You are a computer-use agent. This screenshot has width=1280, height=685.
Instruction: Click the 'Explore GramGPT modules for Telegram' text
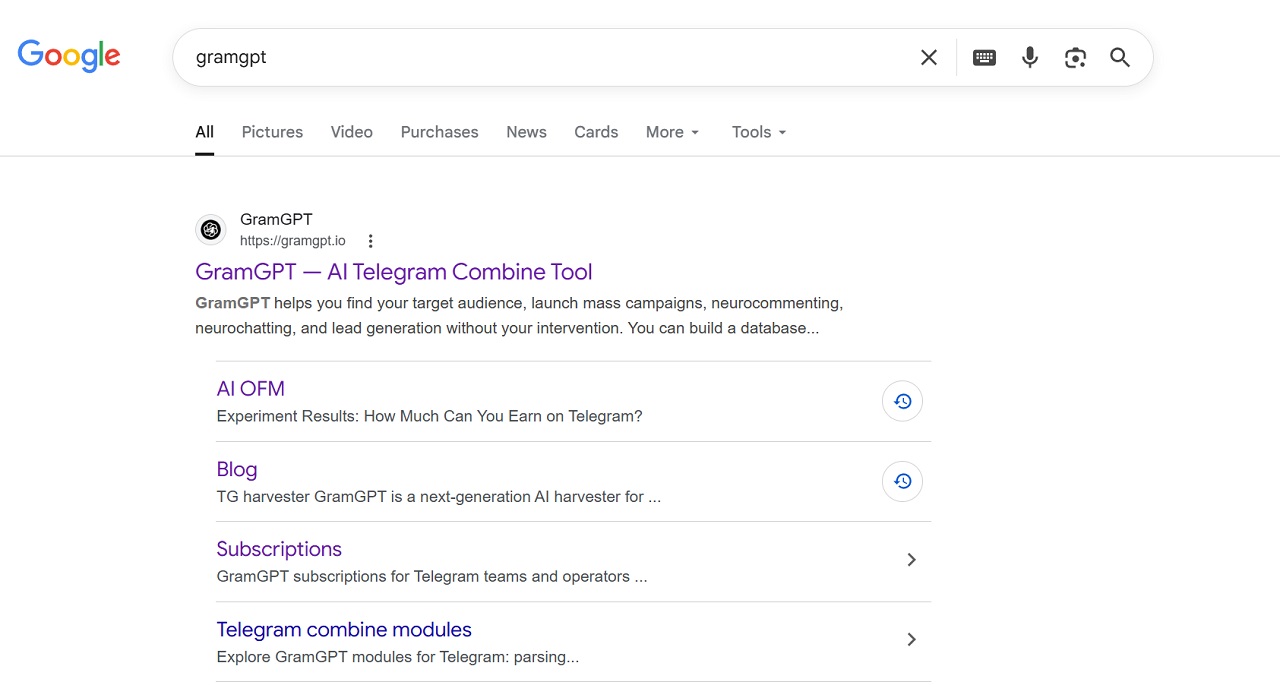[x=398, y=657]
